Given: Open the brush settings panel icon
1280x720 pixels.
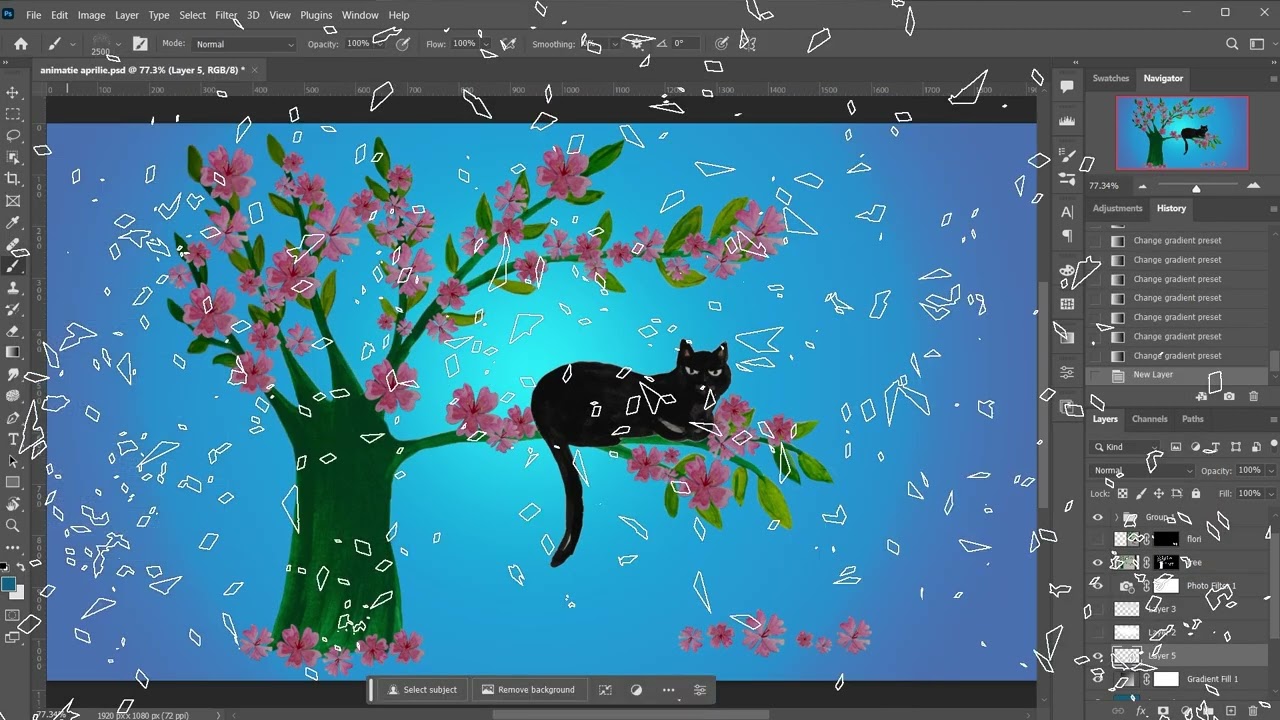Looking at the screenshot, I should point(140,44).
